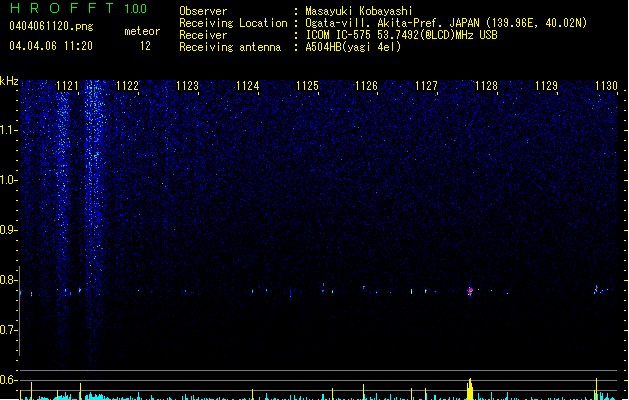Image resolution: width=629 pixels, height=400 pixels.
Task: Click the 1121 time marker
Action: click(x=67, y=85)
